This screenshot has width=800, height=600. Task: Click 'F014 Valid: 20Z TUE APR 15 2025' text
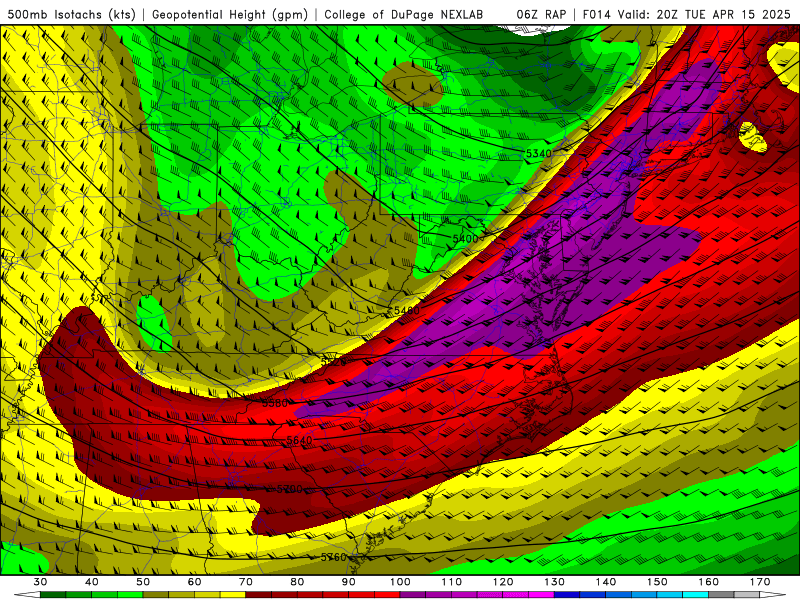coord(686,14)
